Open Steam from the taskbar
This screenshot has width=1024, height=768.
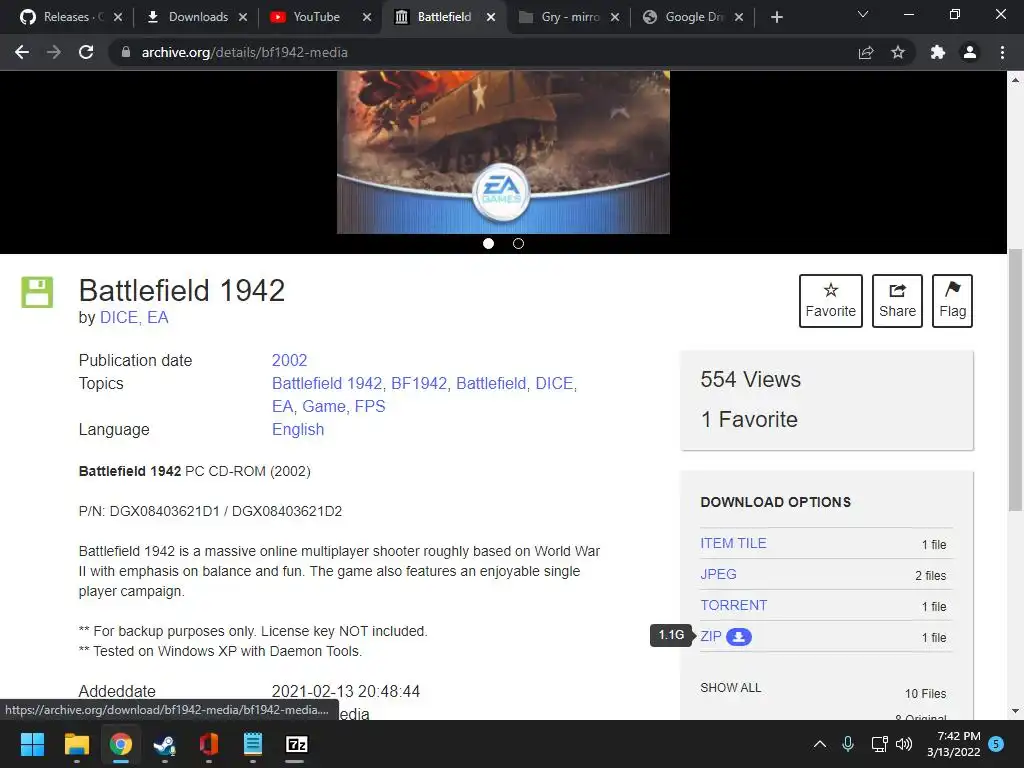pos(165,744)
